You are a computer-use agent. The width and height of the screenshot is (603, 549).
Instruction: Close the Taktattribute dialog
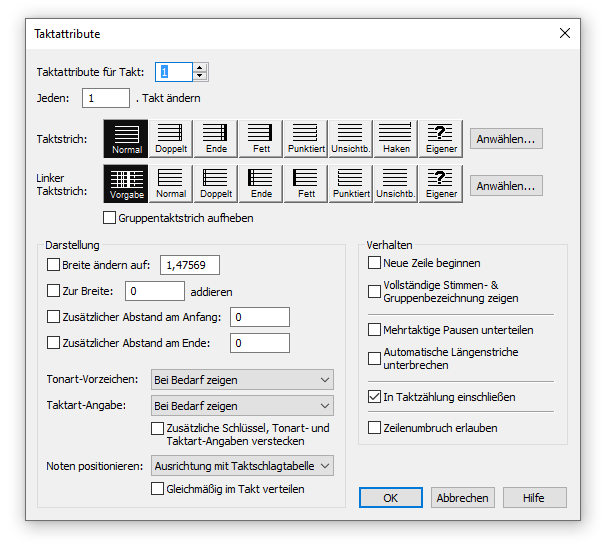click(565, 33)
